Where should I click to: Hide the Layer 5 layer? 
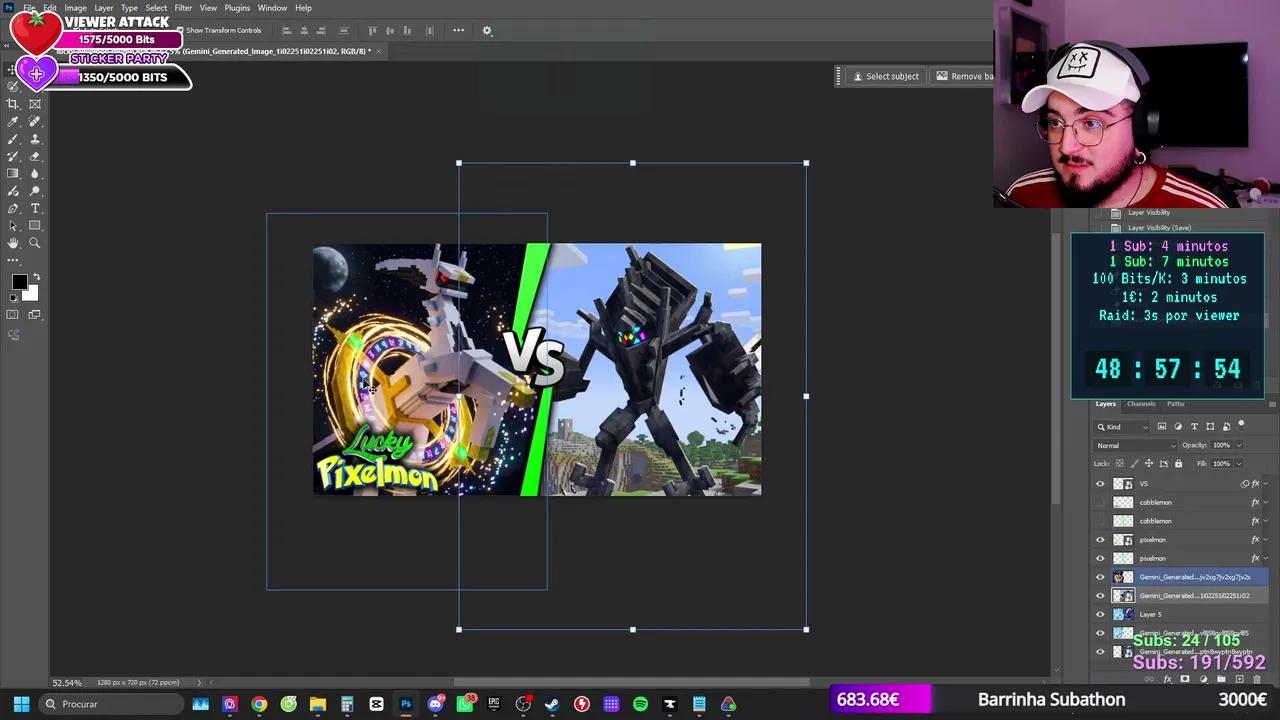pyautogui.click(x=1101, y=614)
